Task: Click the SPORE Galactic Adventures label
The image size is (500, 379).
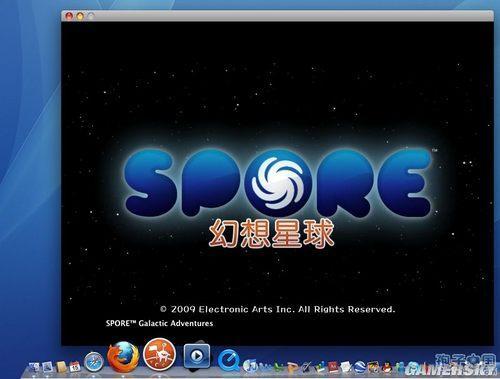Action: click(159, 323)
